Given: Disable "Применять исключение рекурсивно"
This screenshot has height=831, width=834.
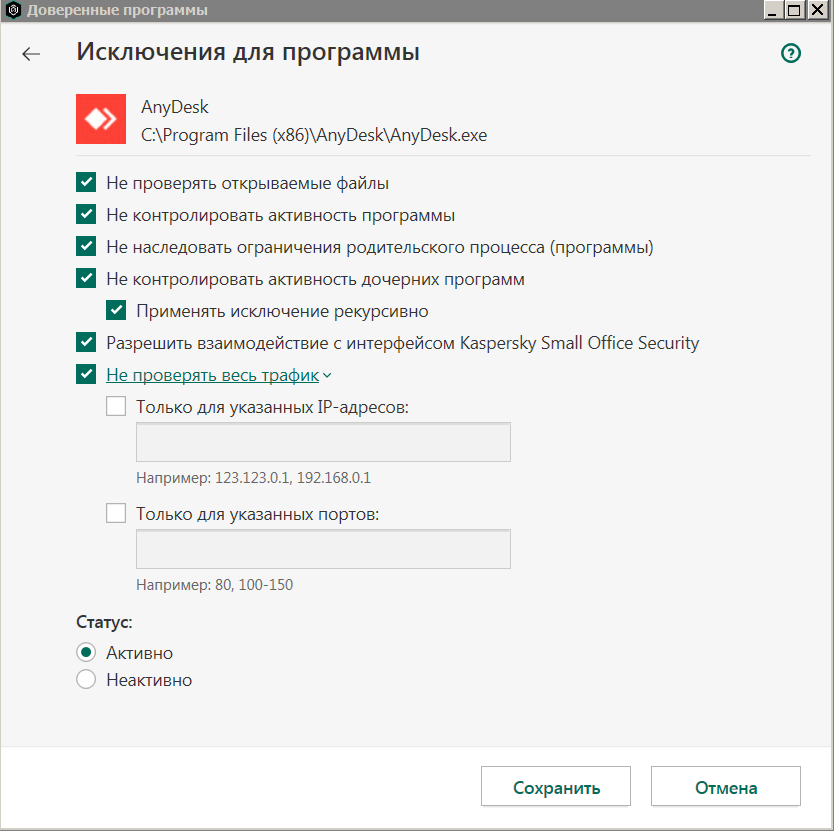Looking at the screenshot, I should tap(116, 310).
